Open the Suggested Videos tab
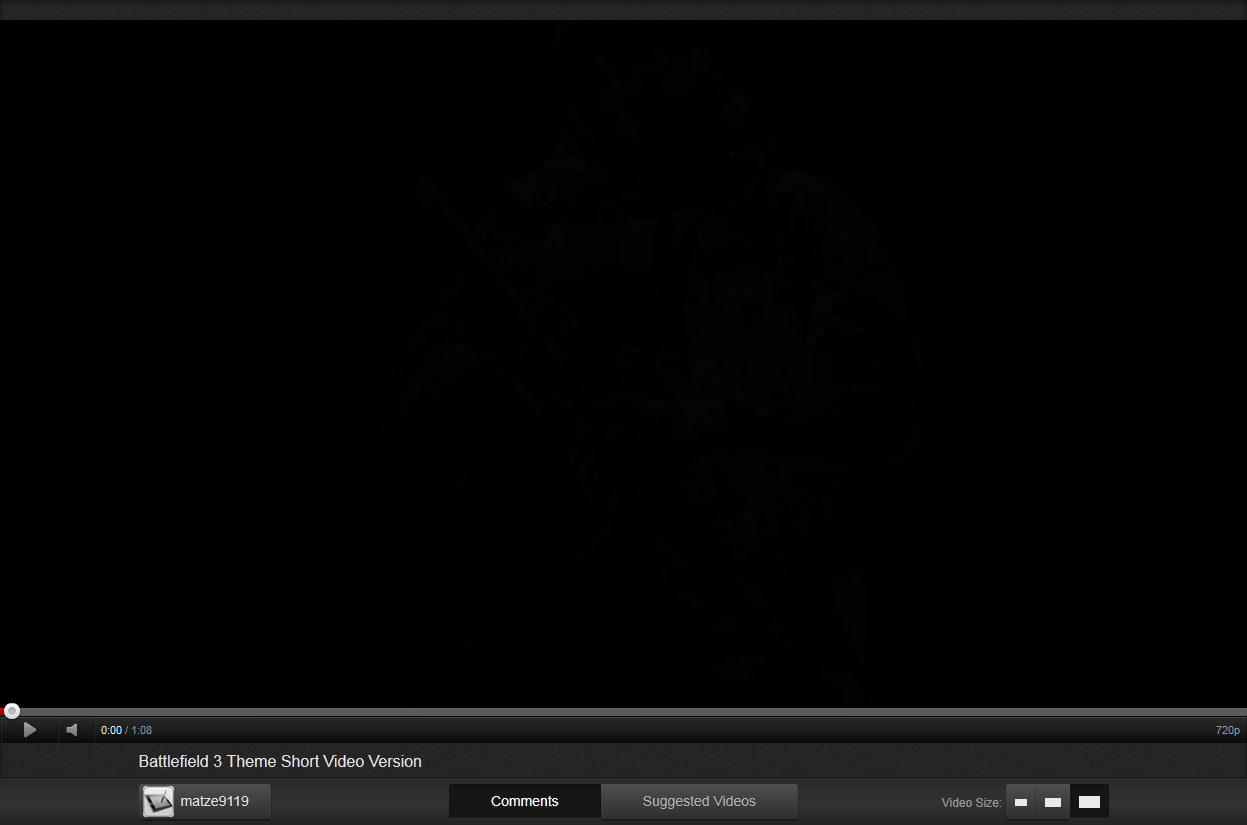This screenshot has height=825, width=1247. 698,801
